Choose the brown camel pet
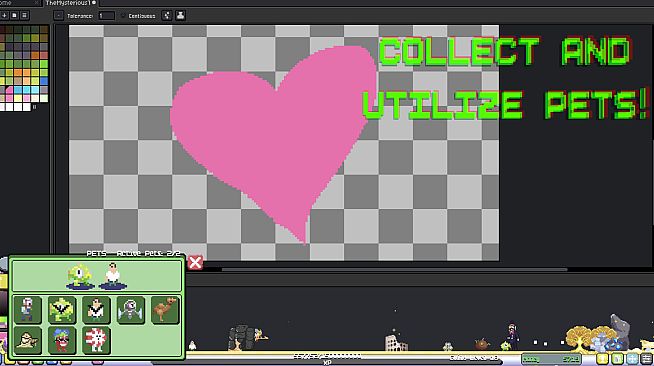The image size is (654, 366). tap(165, 310)
